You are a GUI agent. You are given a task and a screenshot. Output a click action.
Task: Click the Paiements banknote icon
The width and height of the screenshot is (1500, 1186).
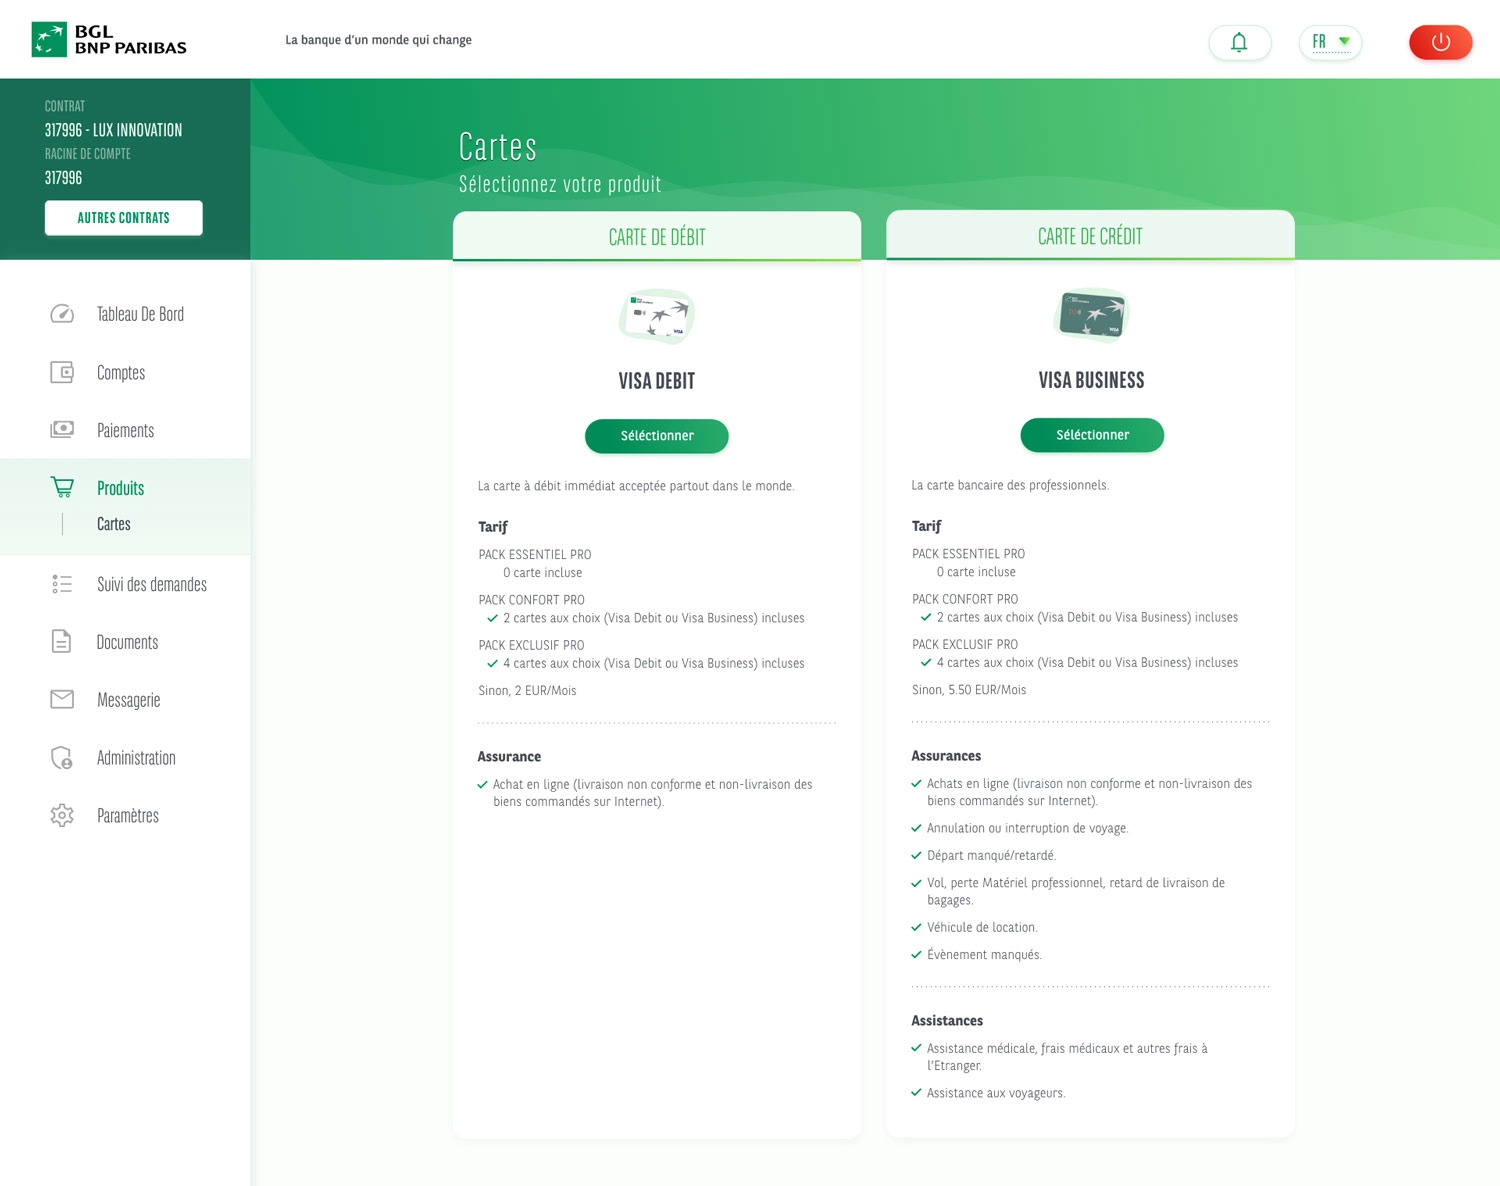click(x=62, y=430)
